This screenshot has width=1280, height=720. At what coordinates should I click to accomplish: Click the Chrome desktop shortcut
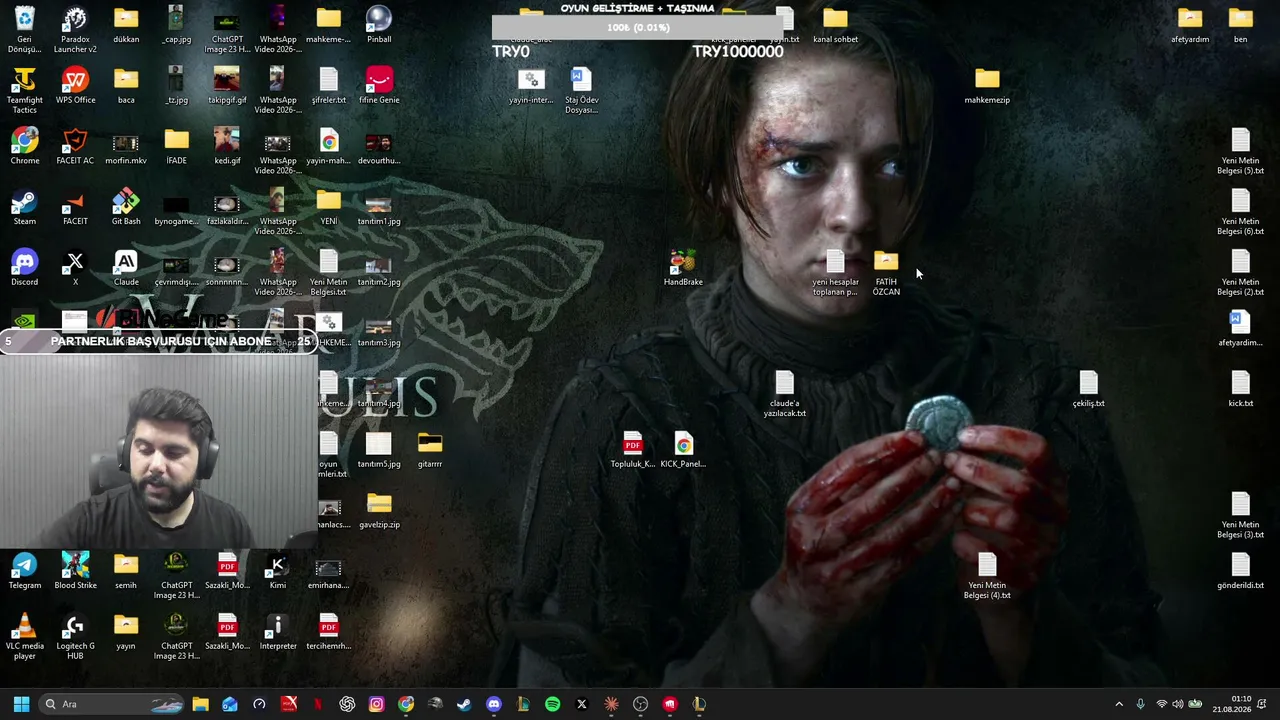click(x=25, y=146)
